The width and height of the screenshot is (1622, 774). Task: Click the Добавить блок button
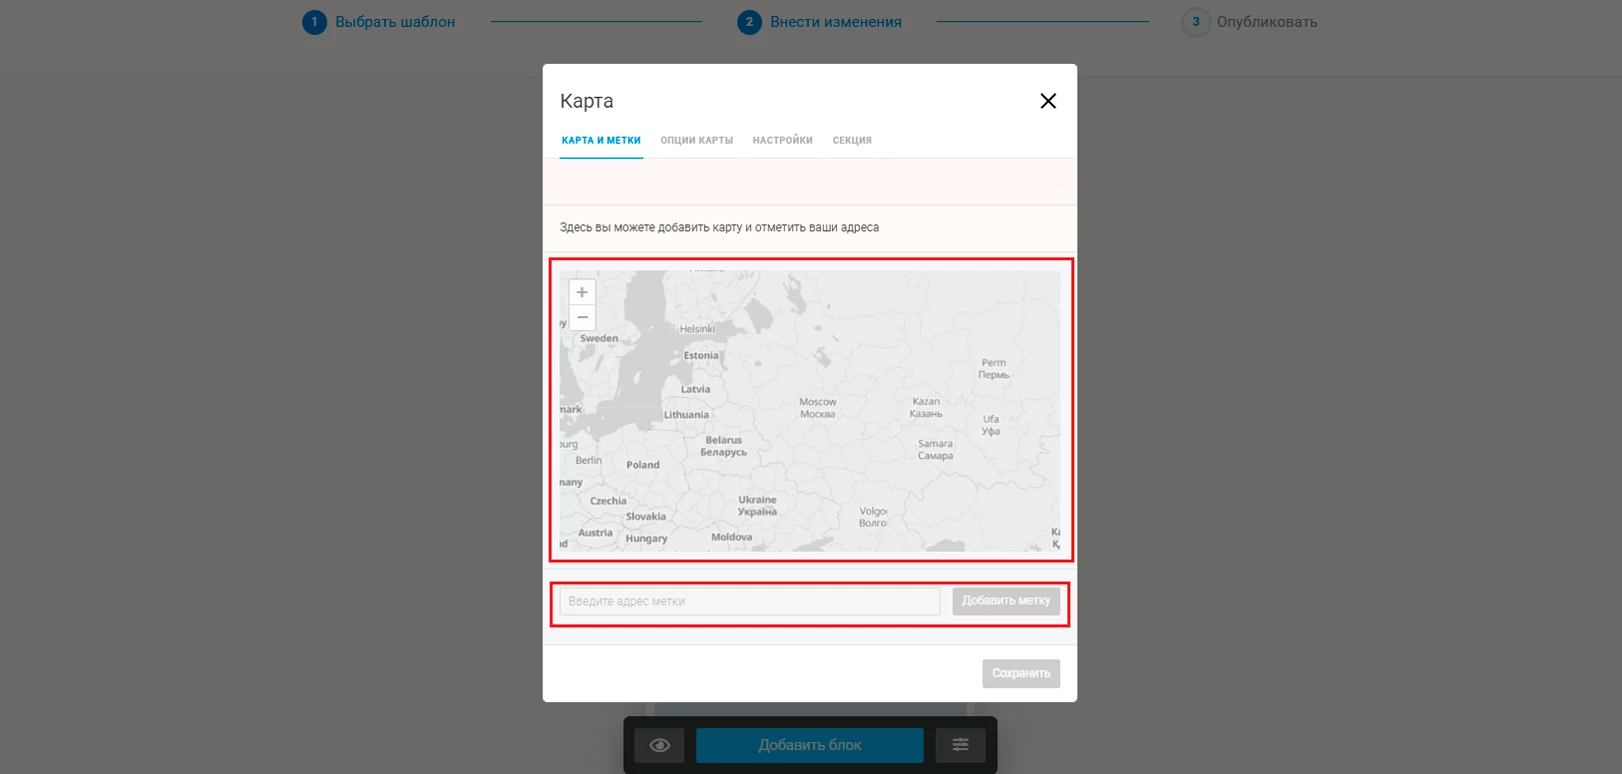810,745
